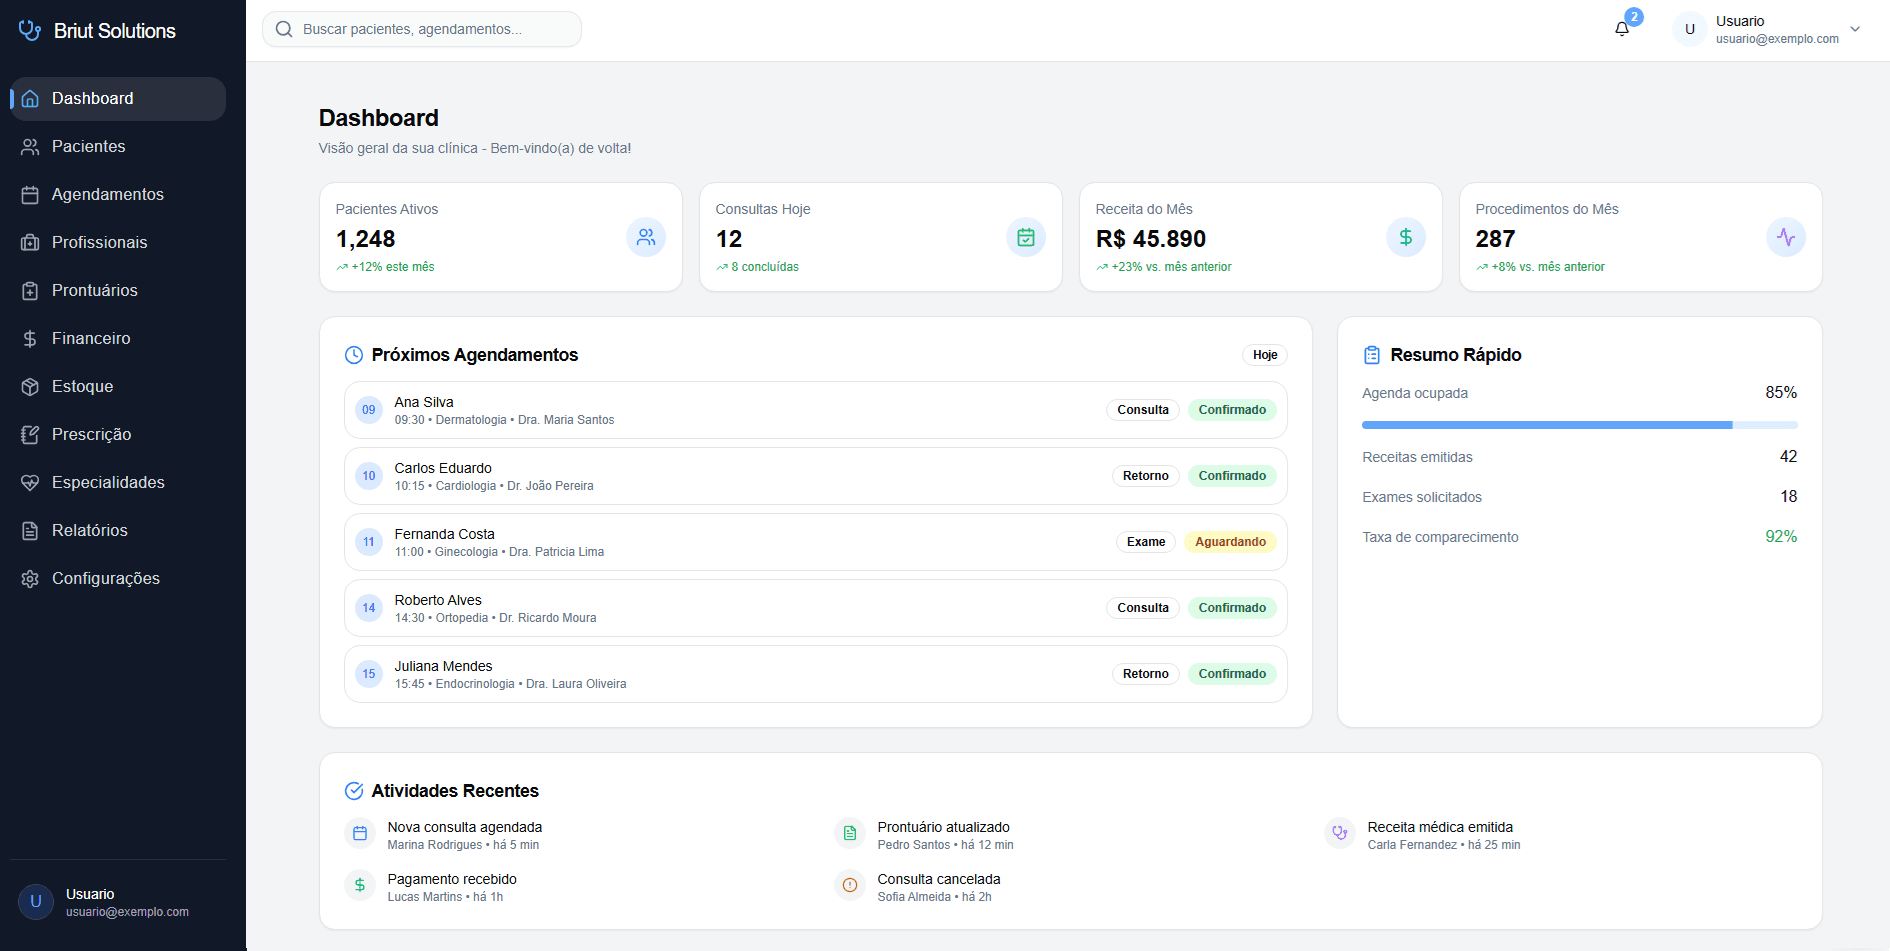Switch to the Dashboard menu item
1890x951 pixels.
click(x=93, y=98)
